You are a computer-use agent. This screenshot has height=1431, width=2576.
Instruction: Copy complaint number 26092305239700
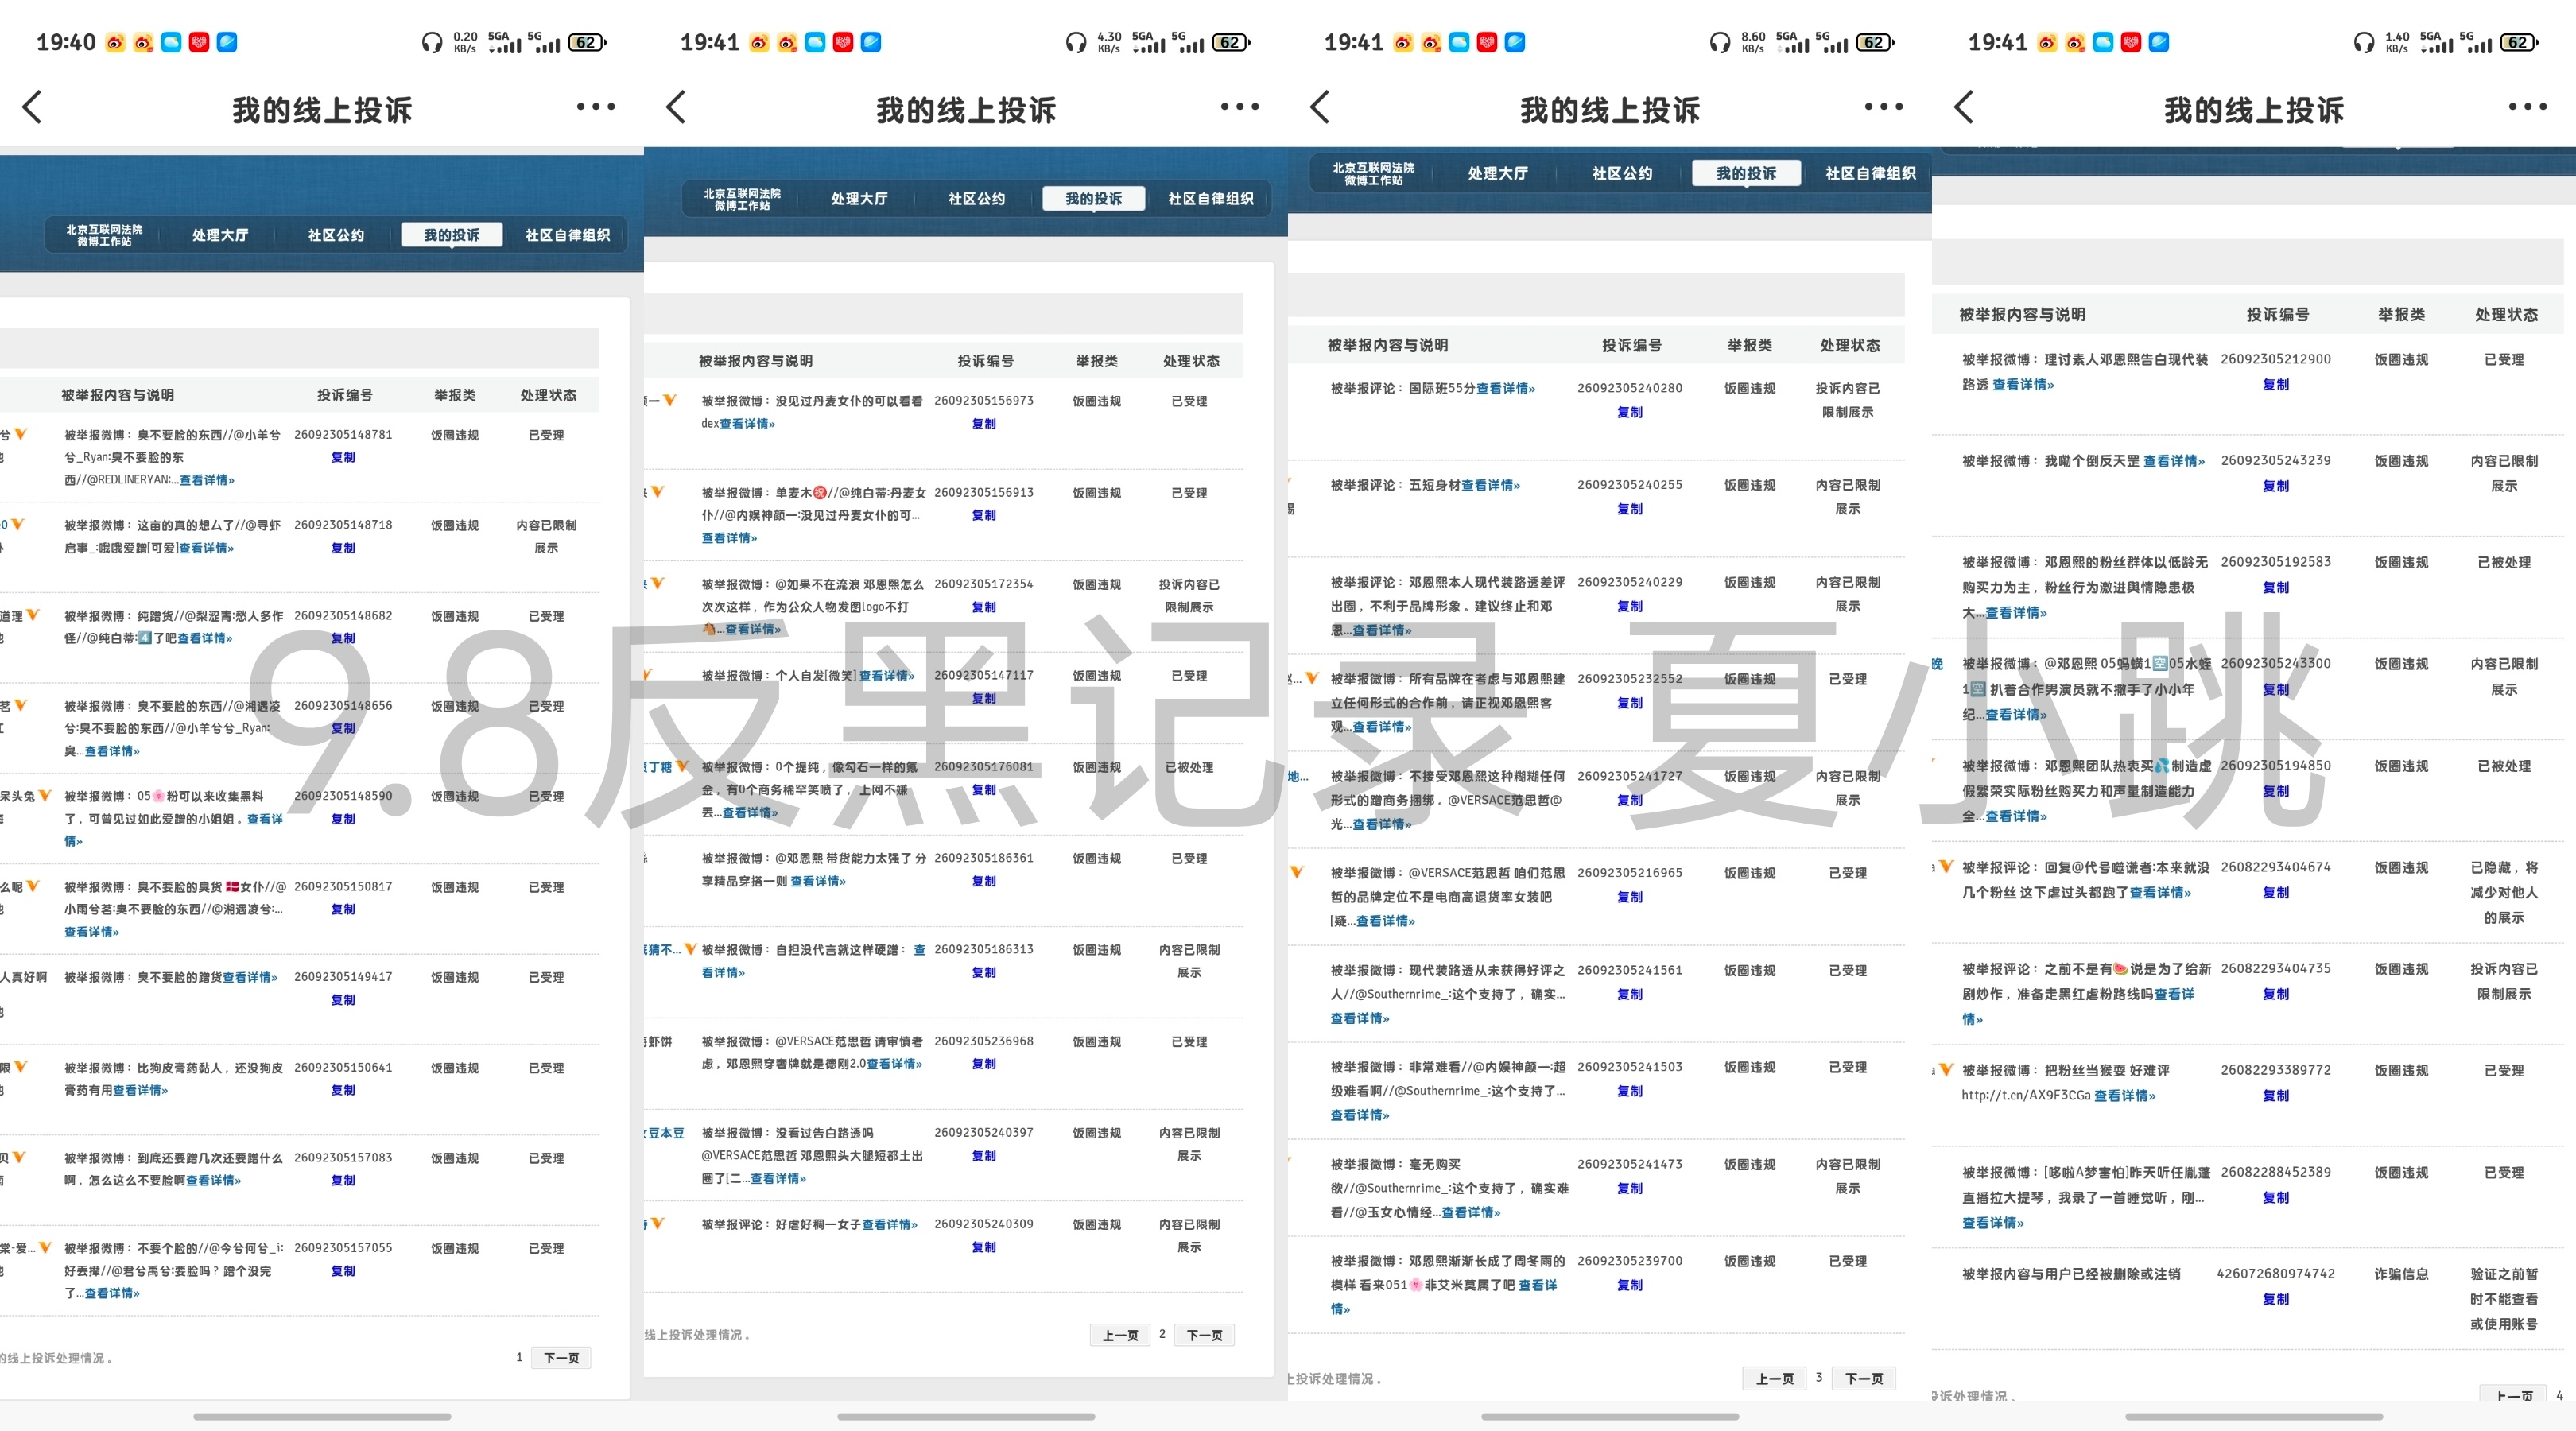pos(1630,1285)
